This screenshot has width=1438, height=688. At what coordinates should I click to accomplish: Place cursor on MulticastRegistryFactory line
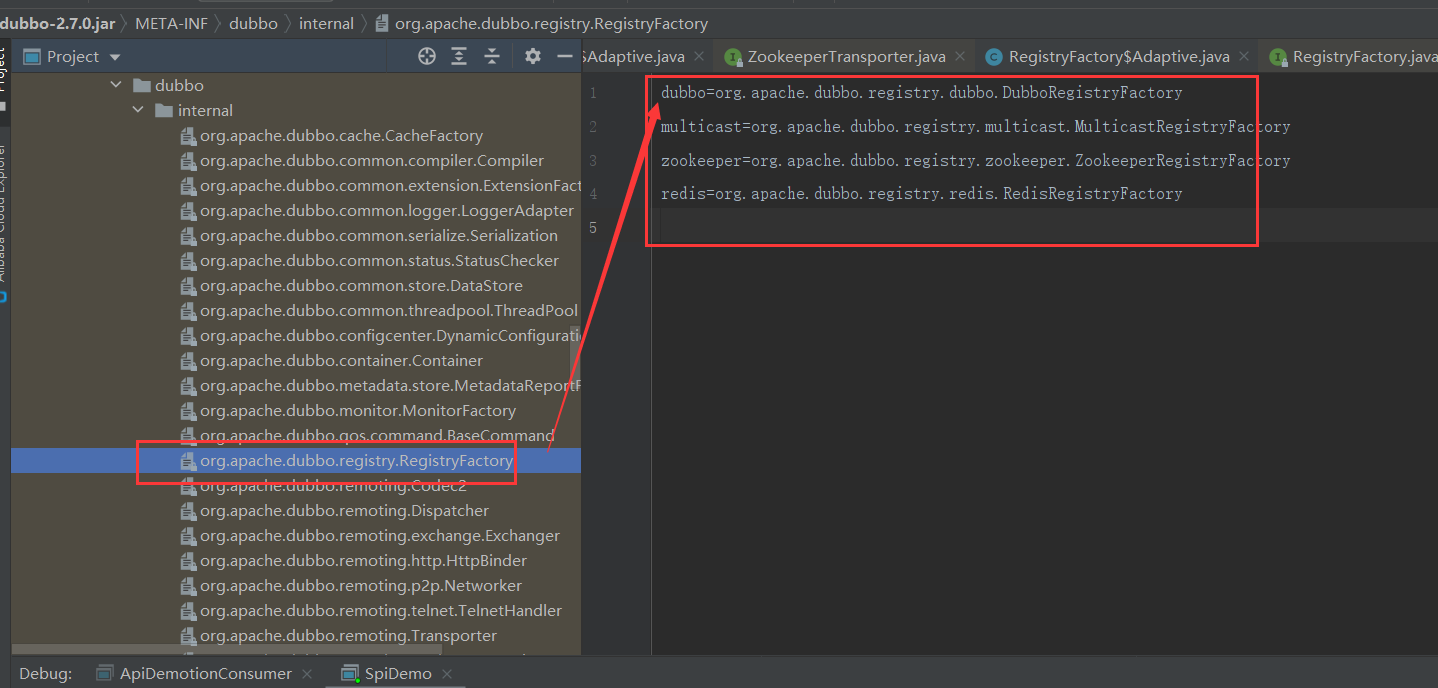point(975,127)
